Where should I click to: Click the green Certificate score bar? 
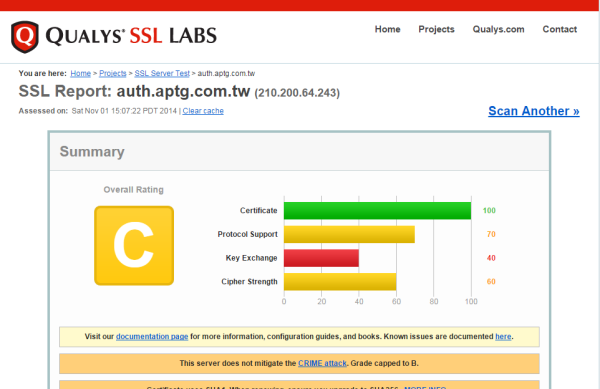(x=377, y=211)
